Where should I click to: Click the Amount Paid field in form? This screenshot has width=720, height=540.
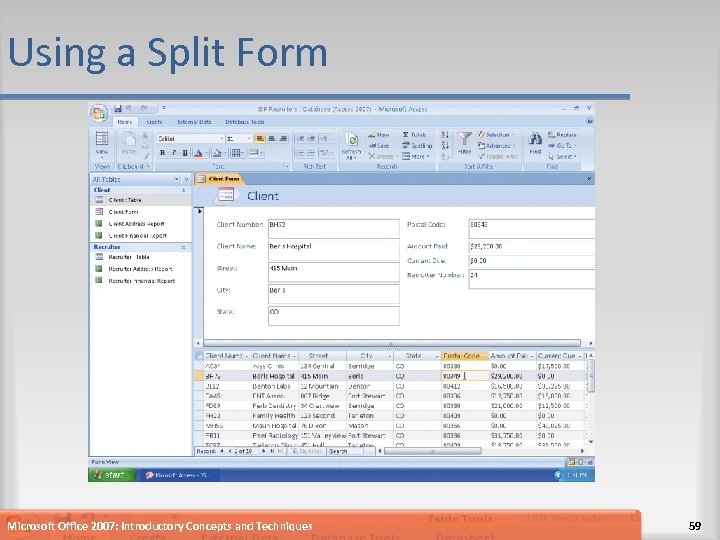tap(532, 246)
